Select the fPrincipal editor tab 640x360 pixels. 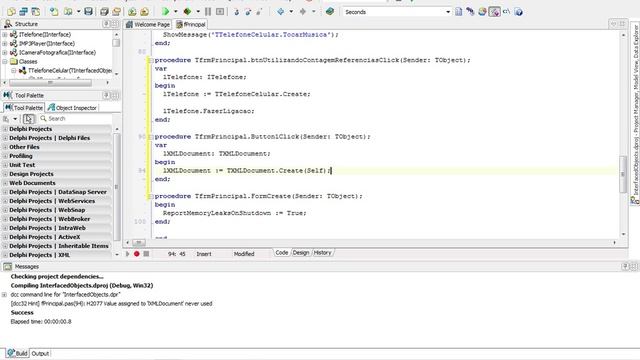pyautogui.click(x=191, y=24)
